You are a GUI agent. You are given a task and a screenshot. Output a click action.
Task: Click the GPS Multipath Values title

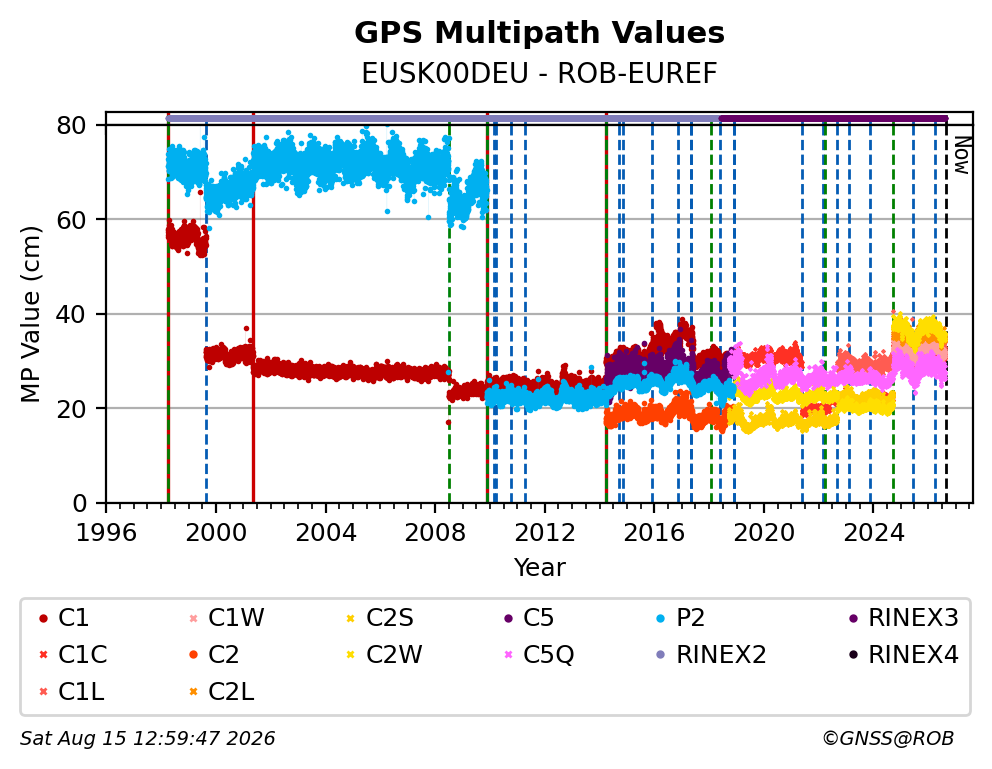539,33
